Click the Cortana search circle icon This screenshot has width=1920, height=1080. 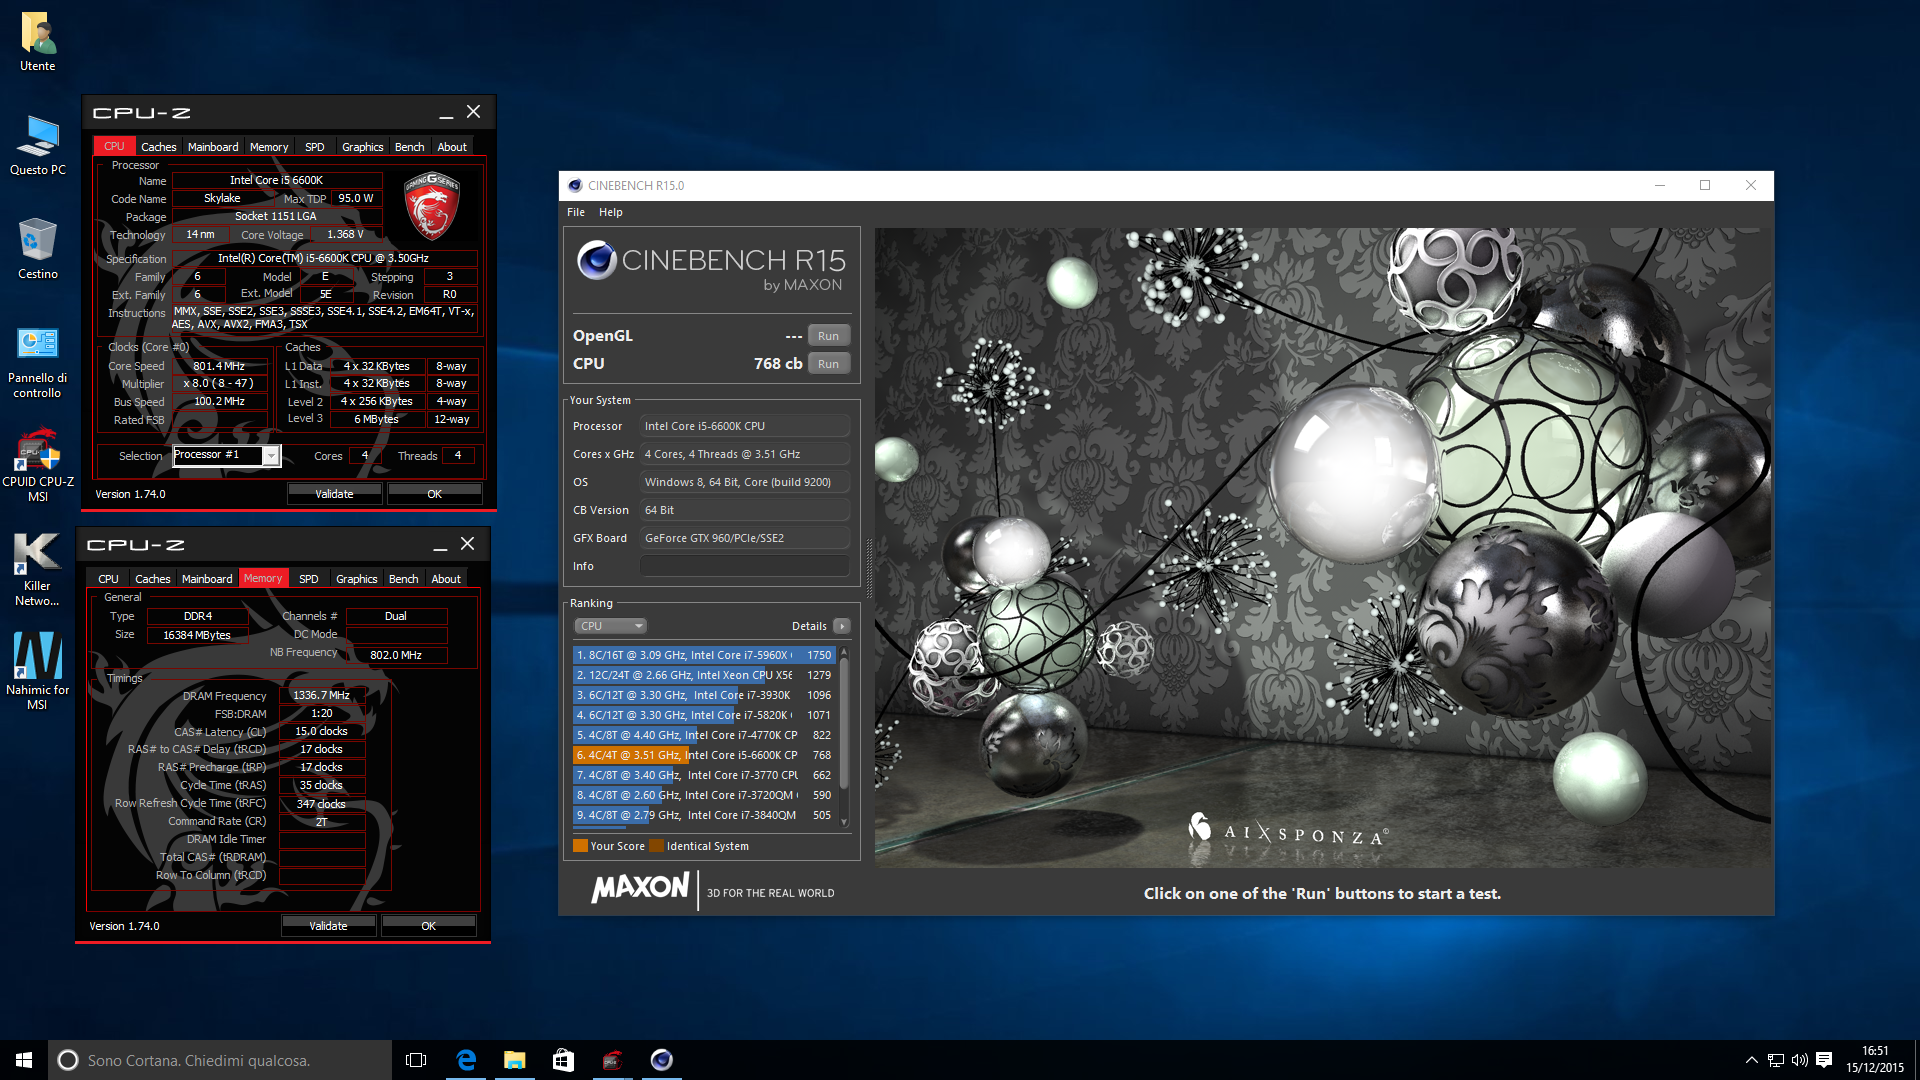(68, 1060)
